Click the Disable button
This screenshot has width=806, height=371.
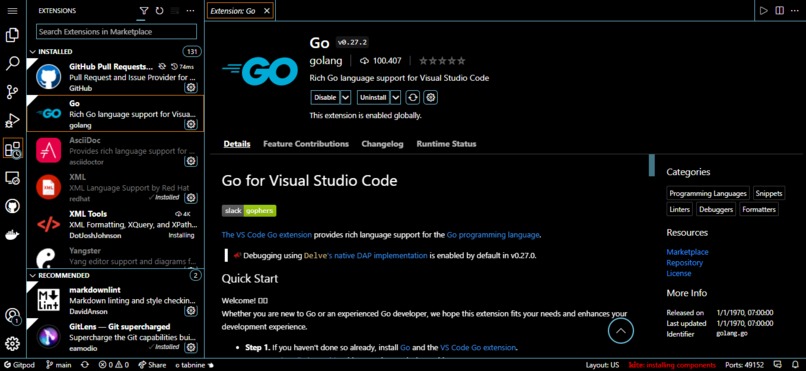[x=325, y=97]
